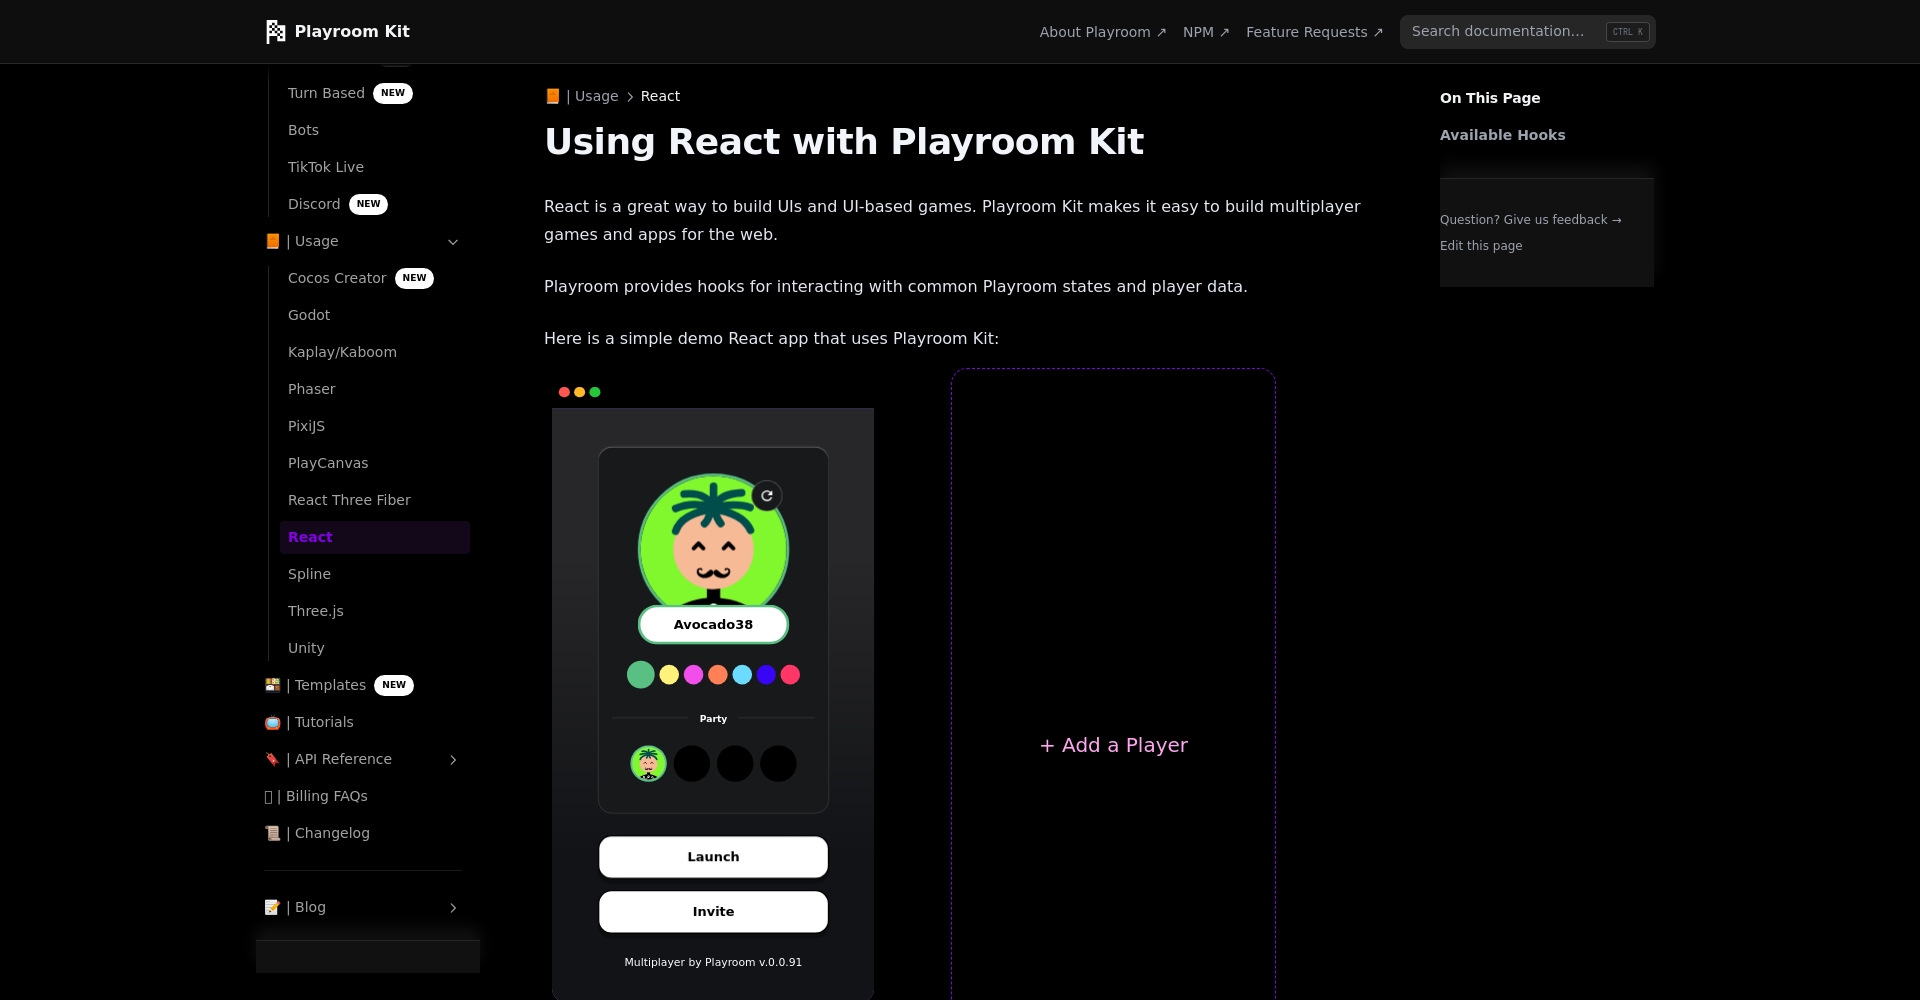This screenshot has height=1000, width=1920.
Task: Click the orange book icon next to Usage
Action: (x=272, y=241)
